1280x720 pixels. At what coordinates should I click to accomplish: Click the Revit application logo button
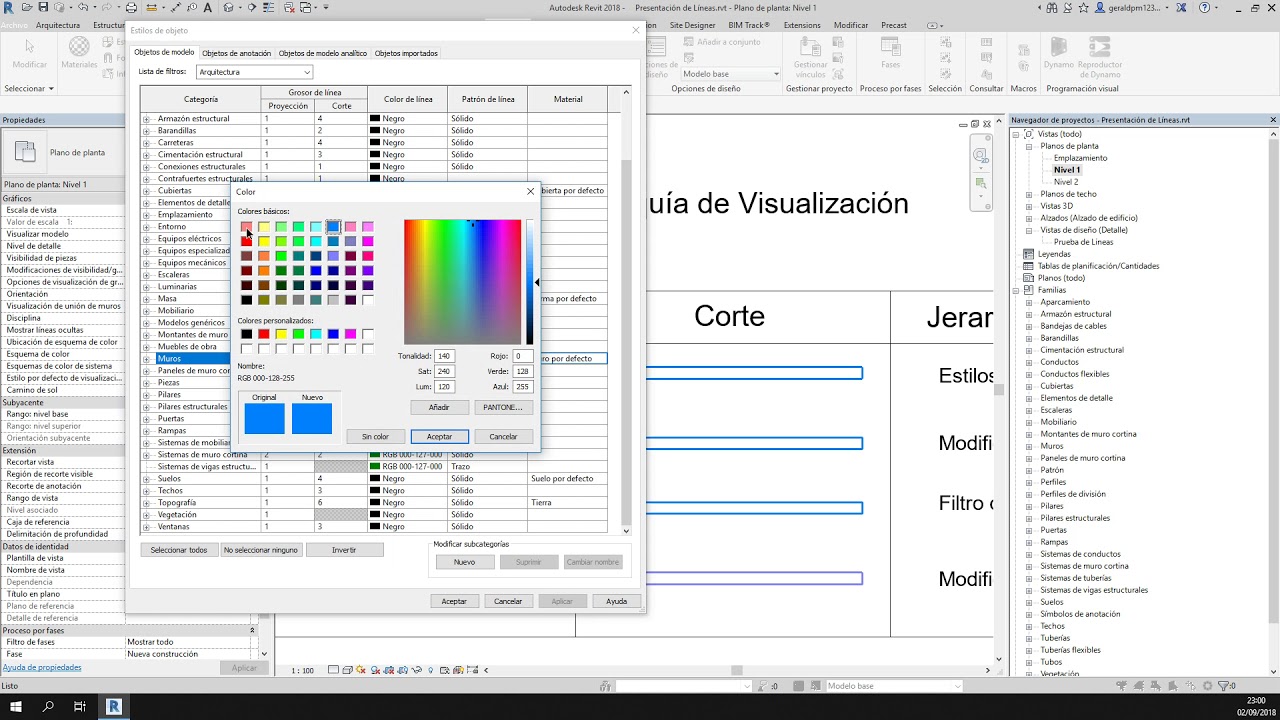(9, 8)
